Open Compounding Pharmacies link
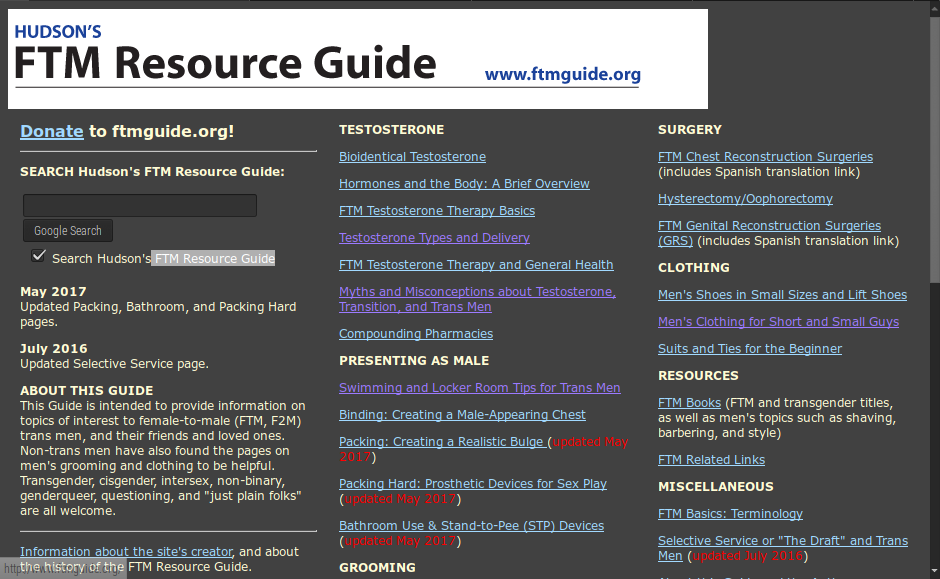This screenshot has height=579, width=940. [416, 333]
